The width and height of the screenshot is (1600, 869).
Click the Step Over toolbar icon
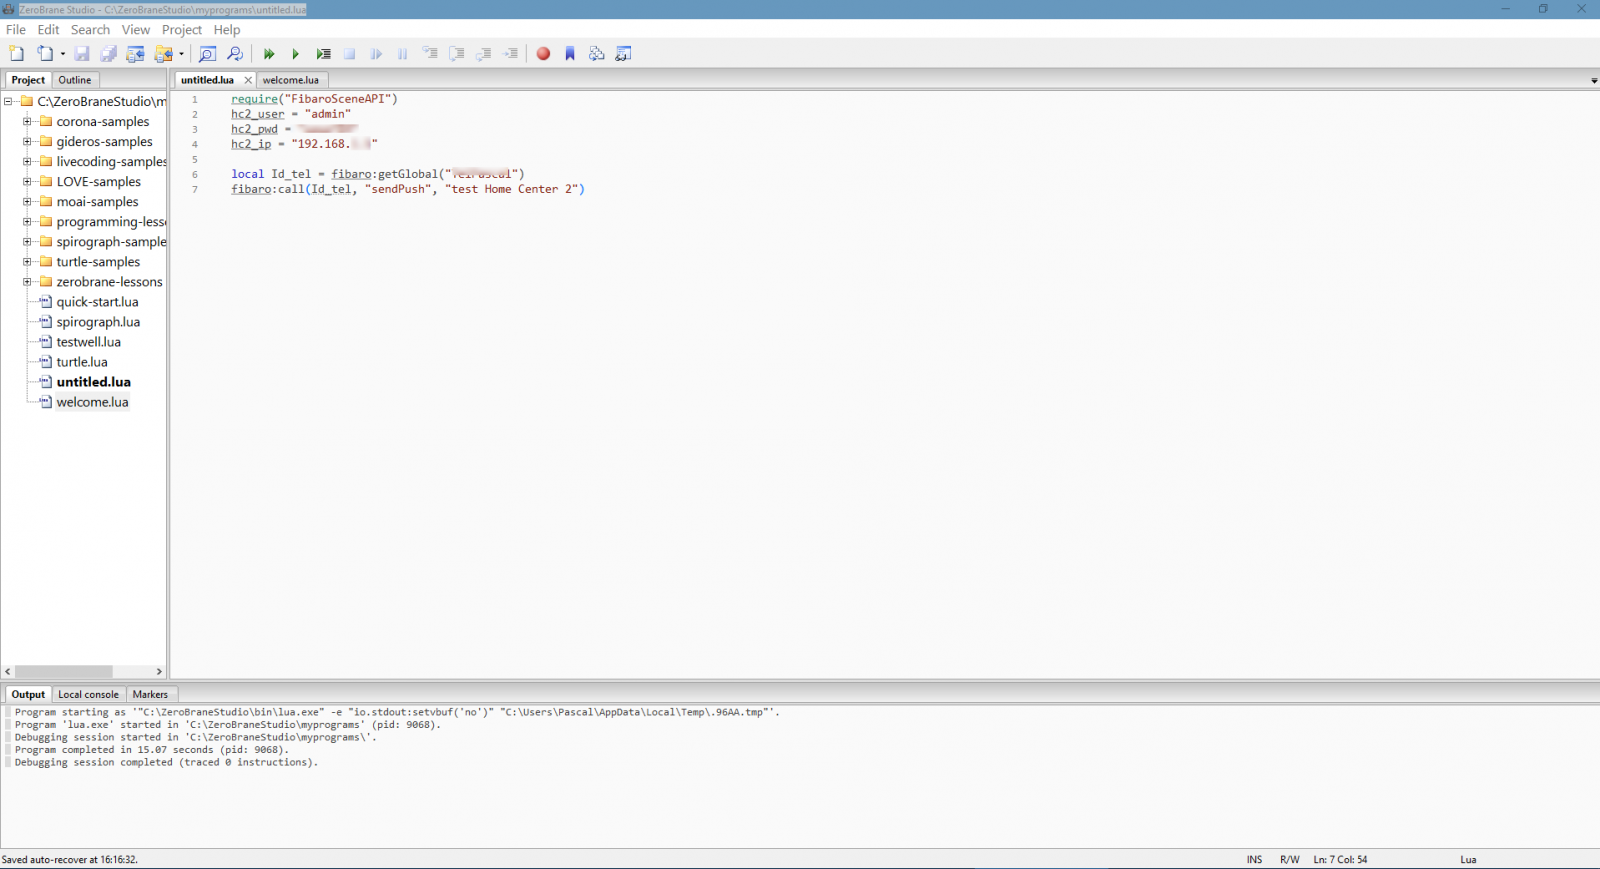pos(457,54)
